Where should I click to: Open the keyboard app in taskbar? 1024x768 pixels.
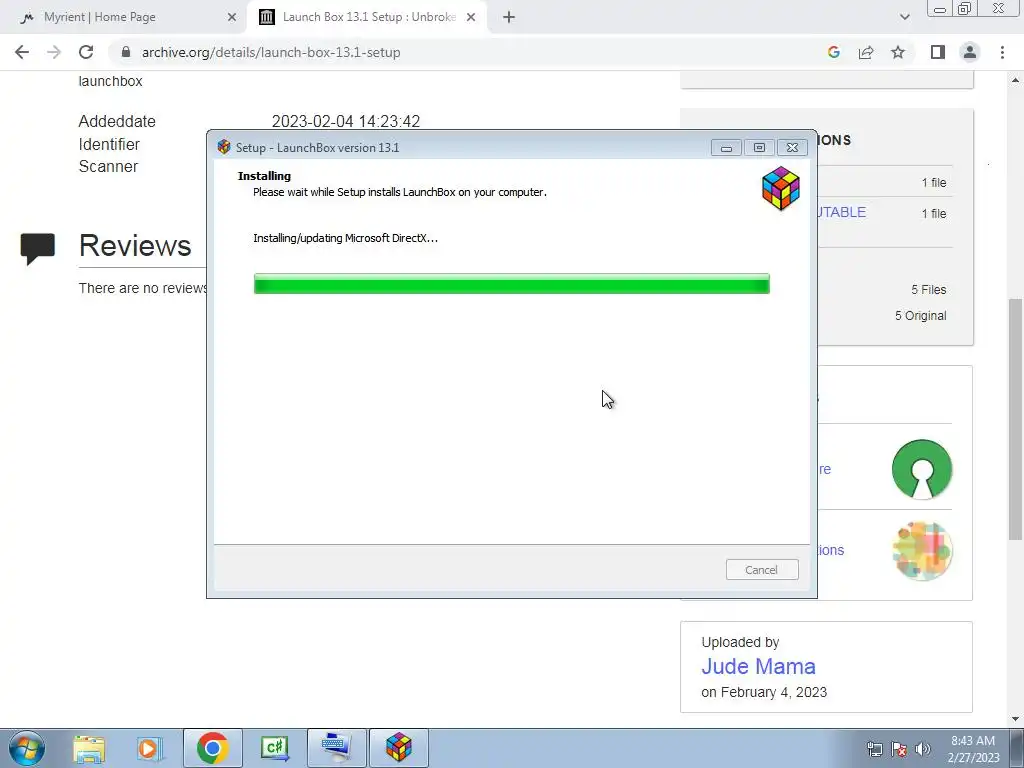pos(336,748)
